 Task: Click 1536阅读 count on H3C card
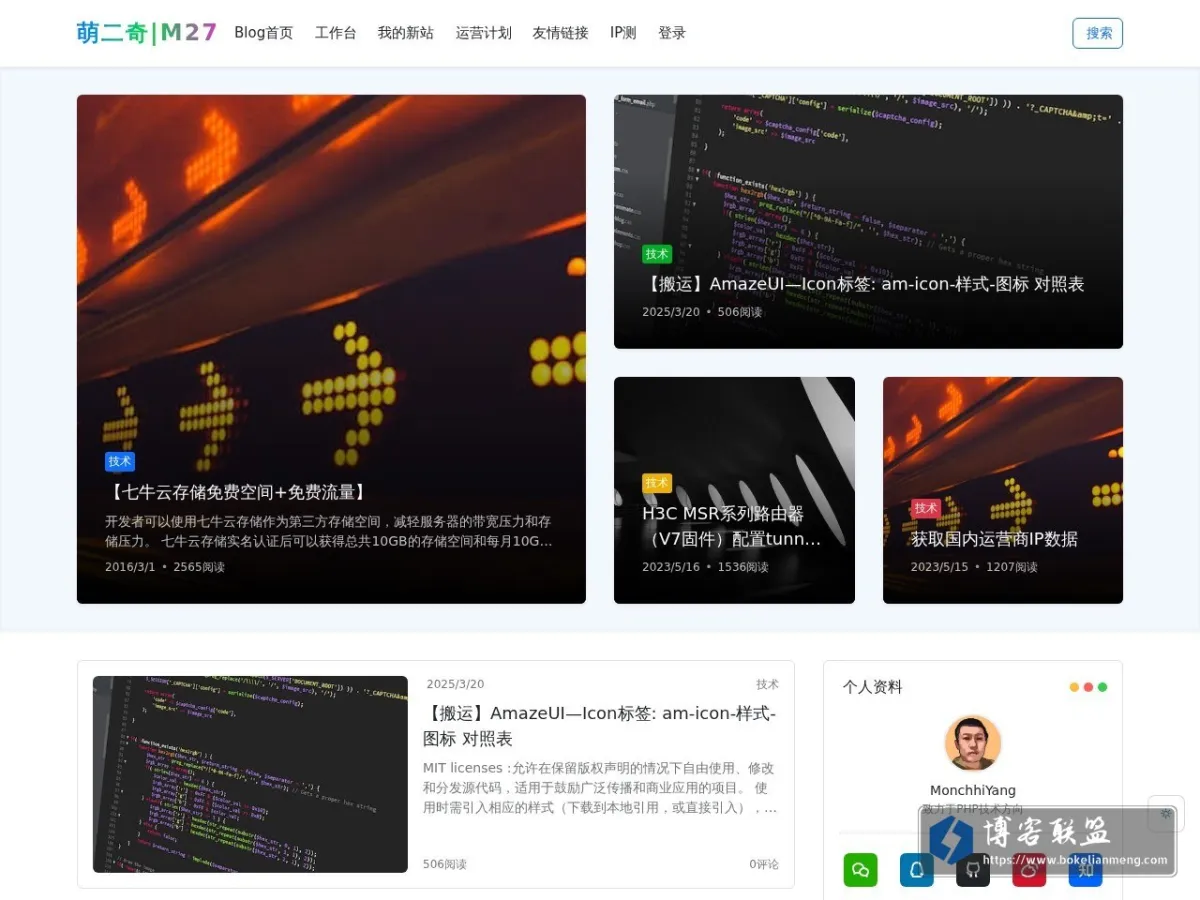coord(743,567)
